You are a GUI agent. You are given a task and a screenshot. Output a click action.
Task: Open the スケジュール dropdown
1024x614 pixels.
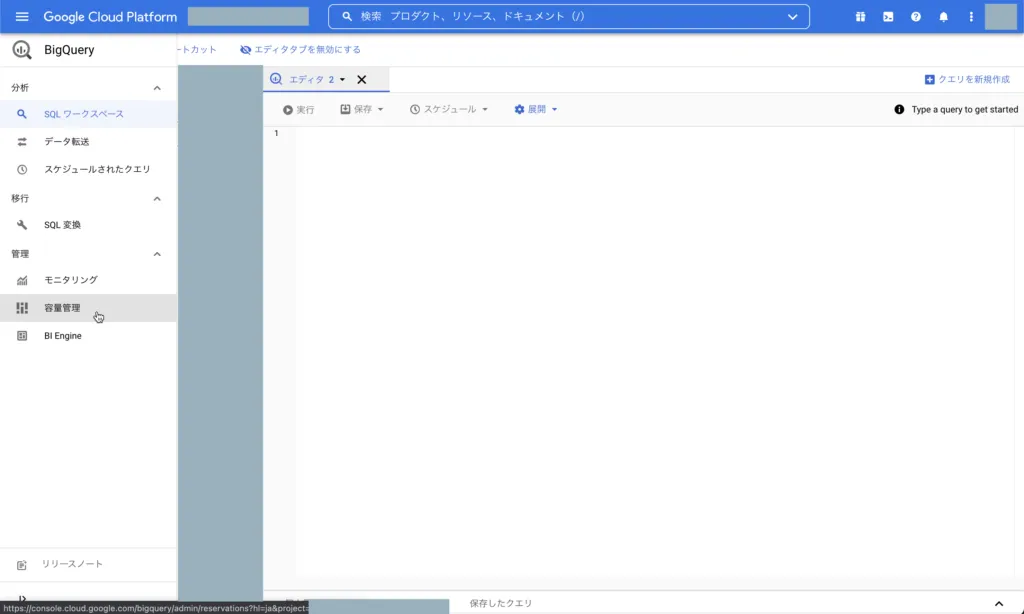(x=449, y=109)
